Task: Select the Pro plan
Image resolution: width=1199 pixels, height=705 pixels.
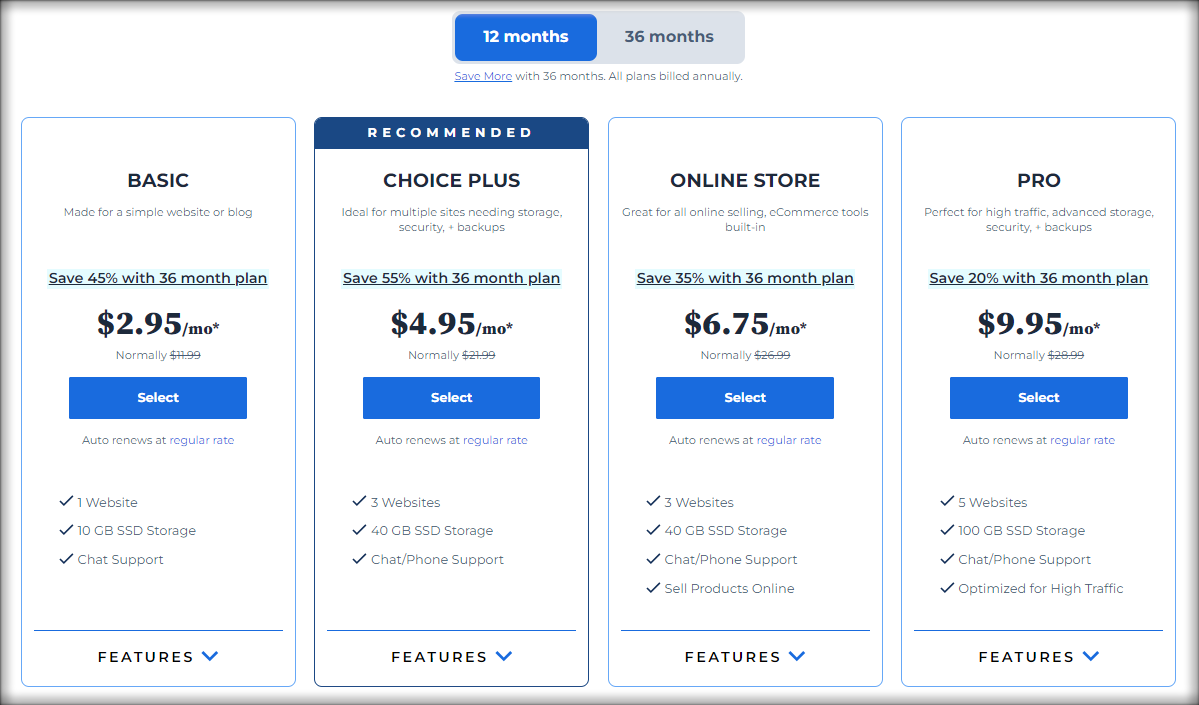Action: click(x=1038, y=398)
